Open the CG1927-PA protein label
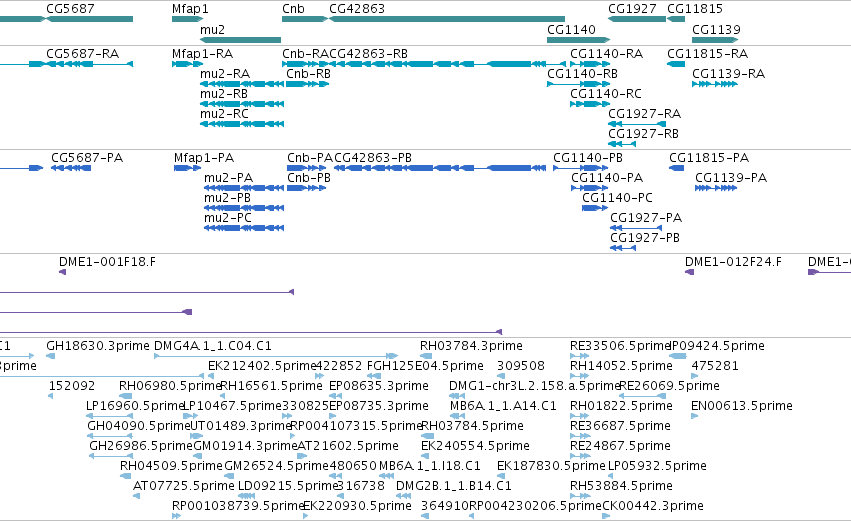The height and width of the screenshot is (521, 851). 646,218
